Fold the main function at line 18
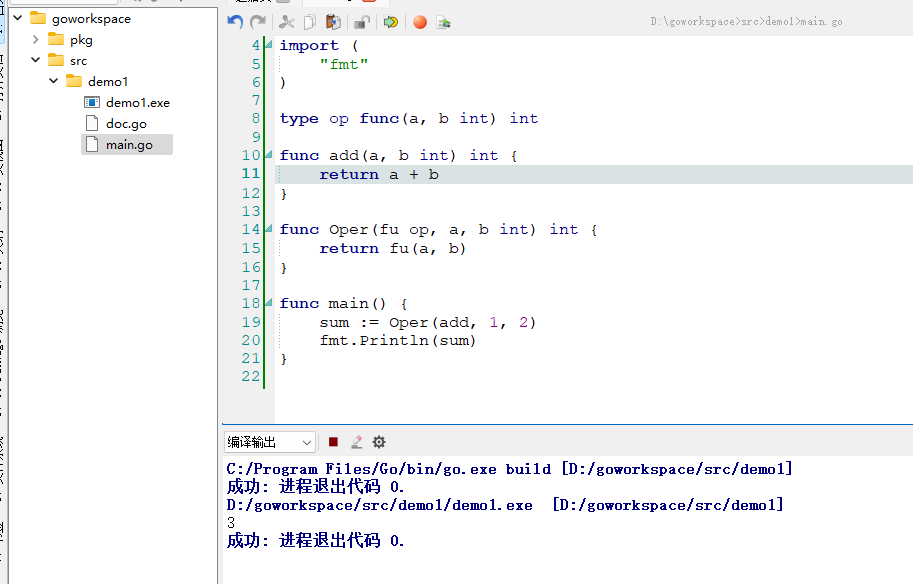 pos(268,302)
